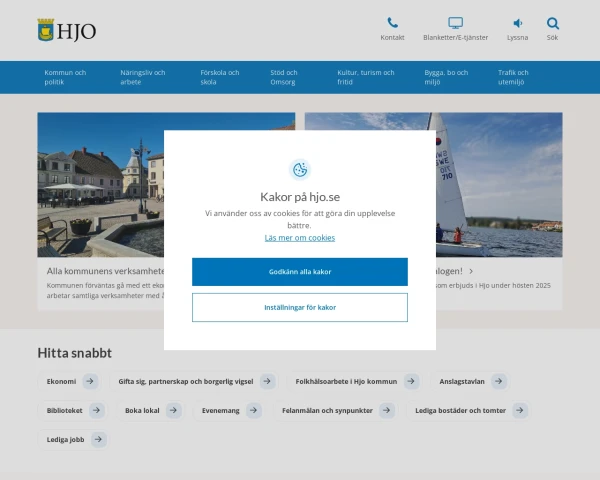Click the arrow icon next to Ekonomi
Image resolution: width=600 pixels, height=480 pixels.
coord(90,381)
